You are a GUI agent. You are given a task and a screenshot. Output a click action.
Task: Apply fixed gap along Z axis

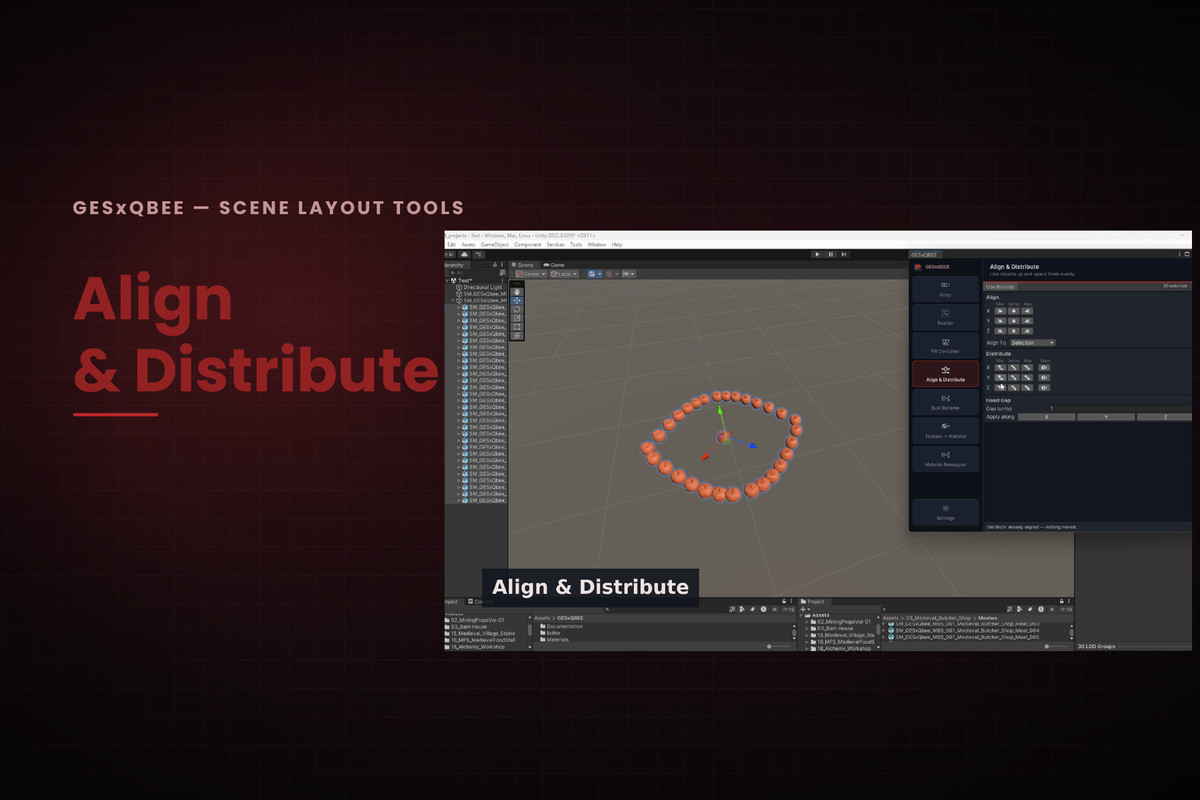pyautogui.click(x=1165, y=416)
